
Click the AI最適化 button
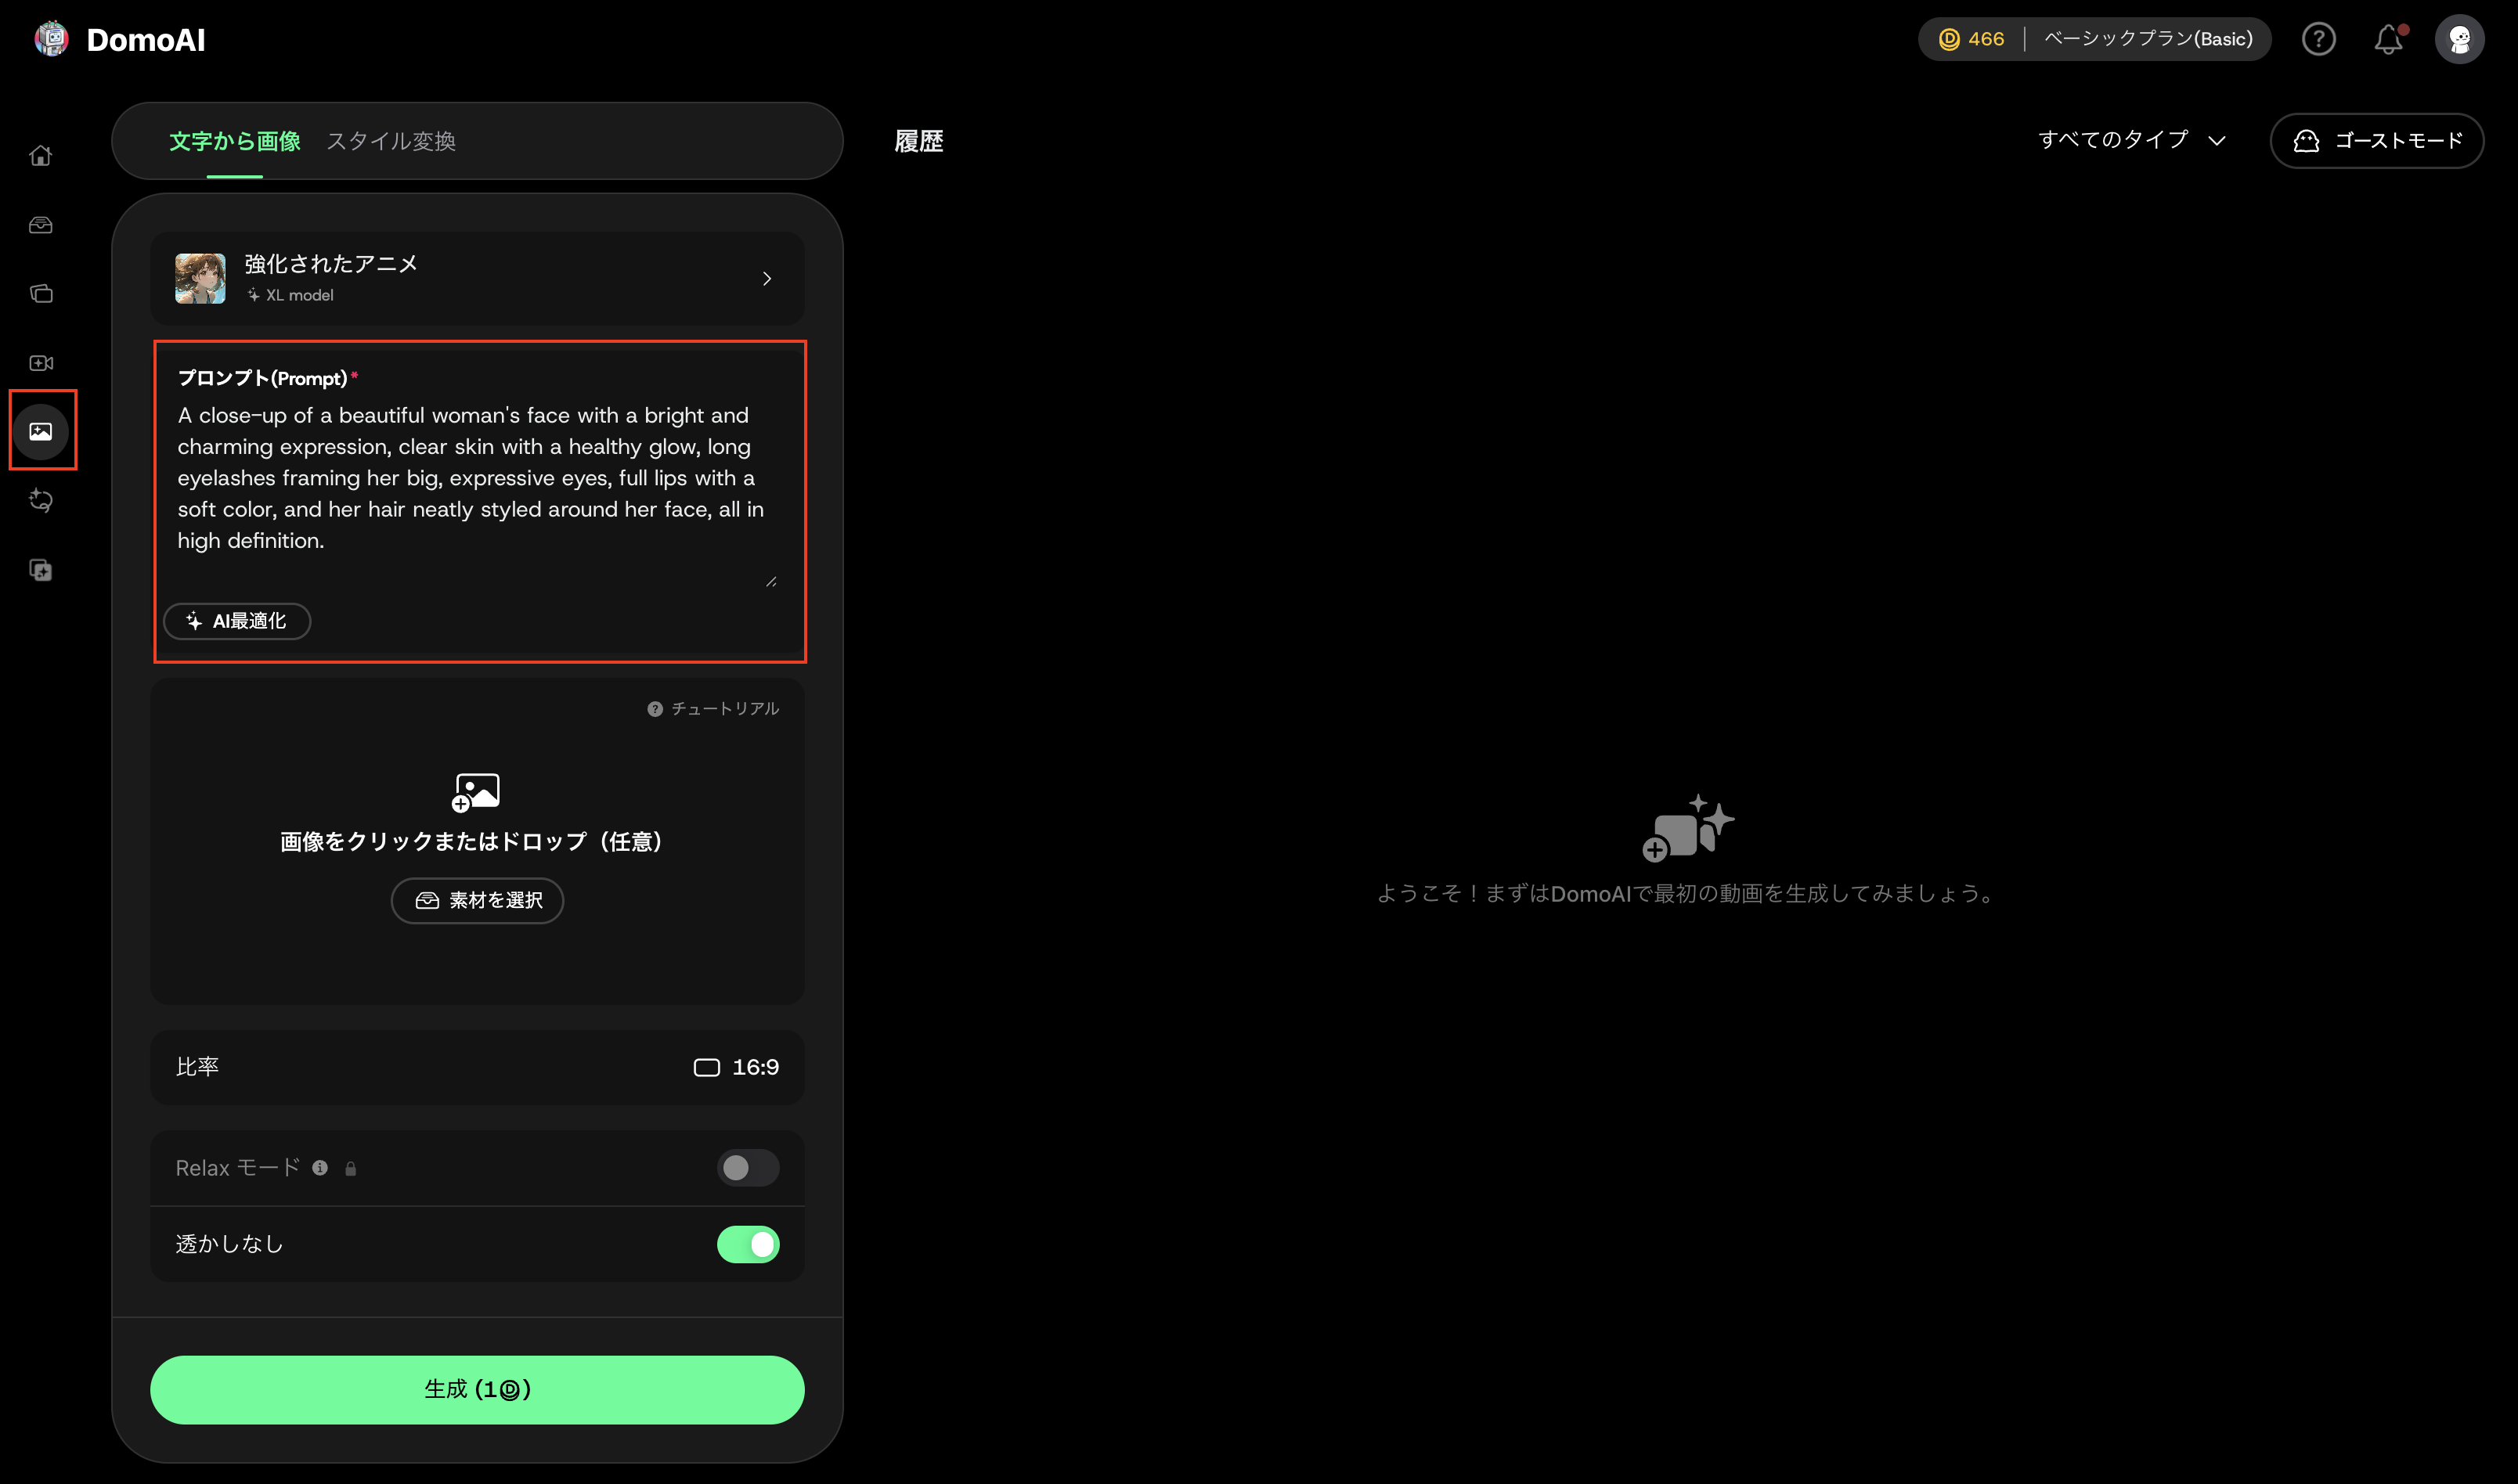tap(237, 621)
